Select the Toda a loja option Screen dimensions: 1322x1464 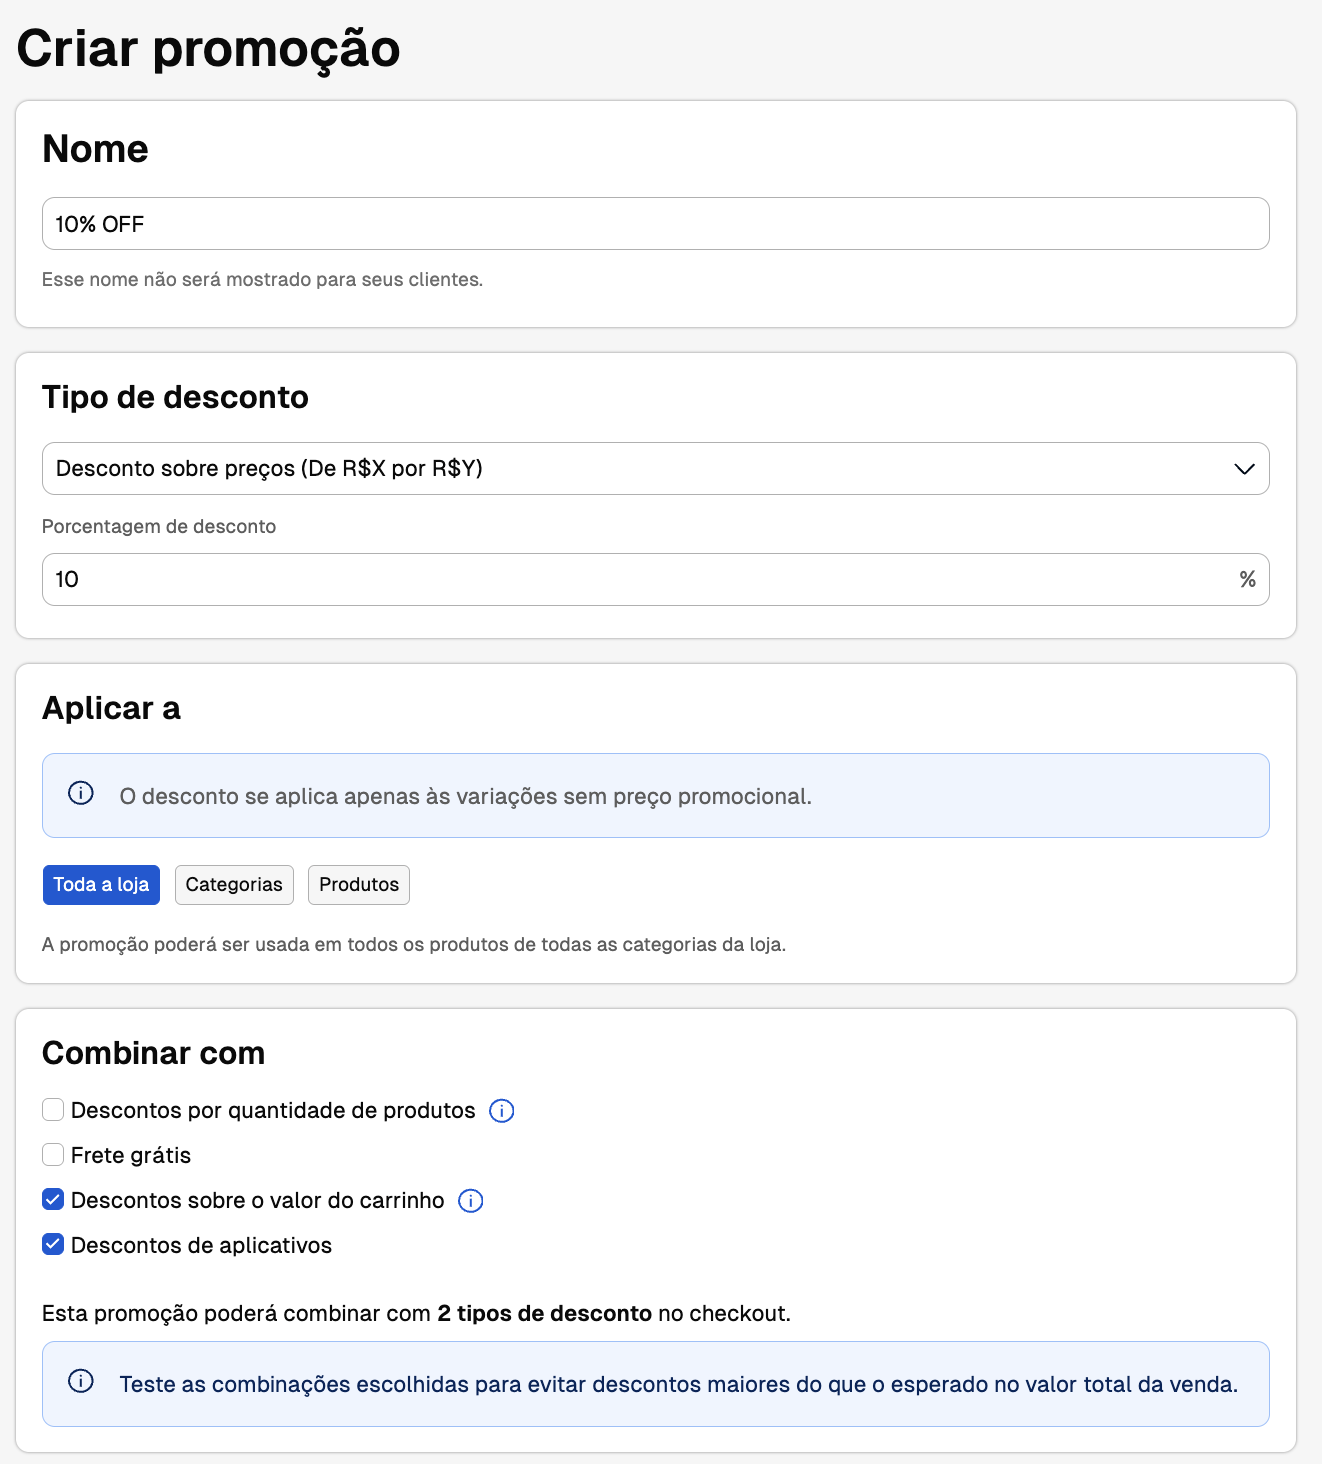pyautogui.click(x=101, y=885)
